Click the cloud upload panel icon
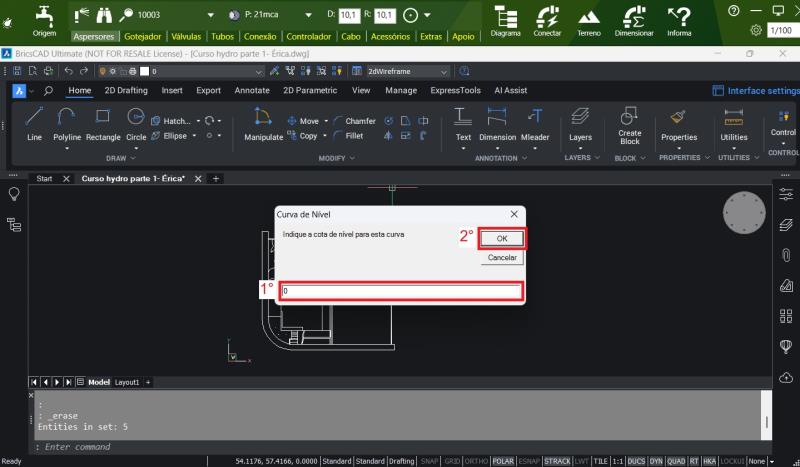The width and height of the screenshot is (800, 467). click(786, 378)
